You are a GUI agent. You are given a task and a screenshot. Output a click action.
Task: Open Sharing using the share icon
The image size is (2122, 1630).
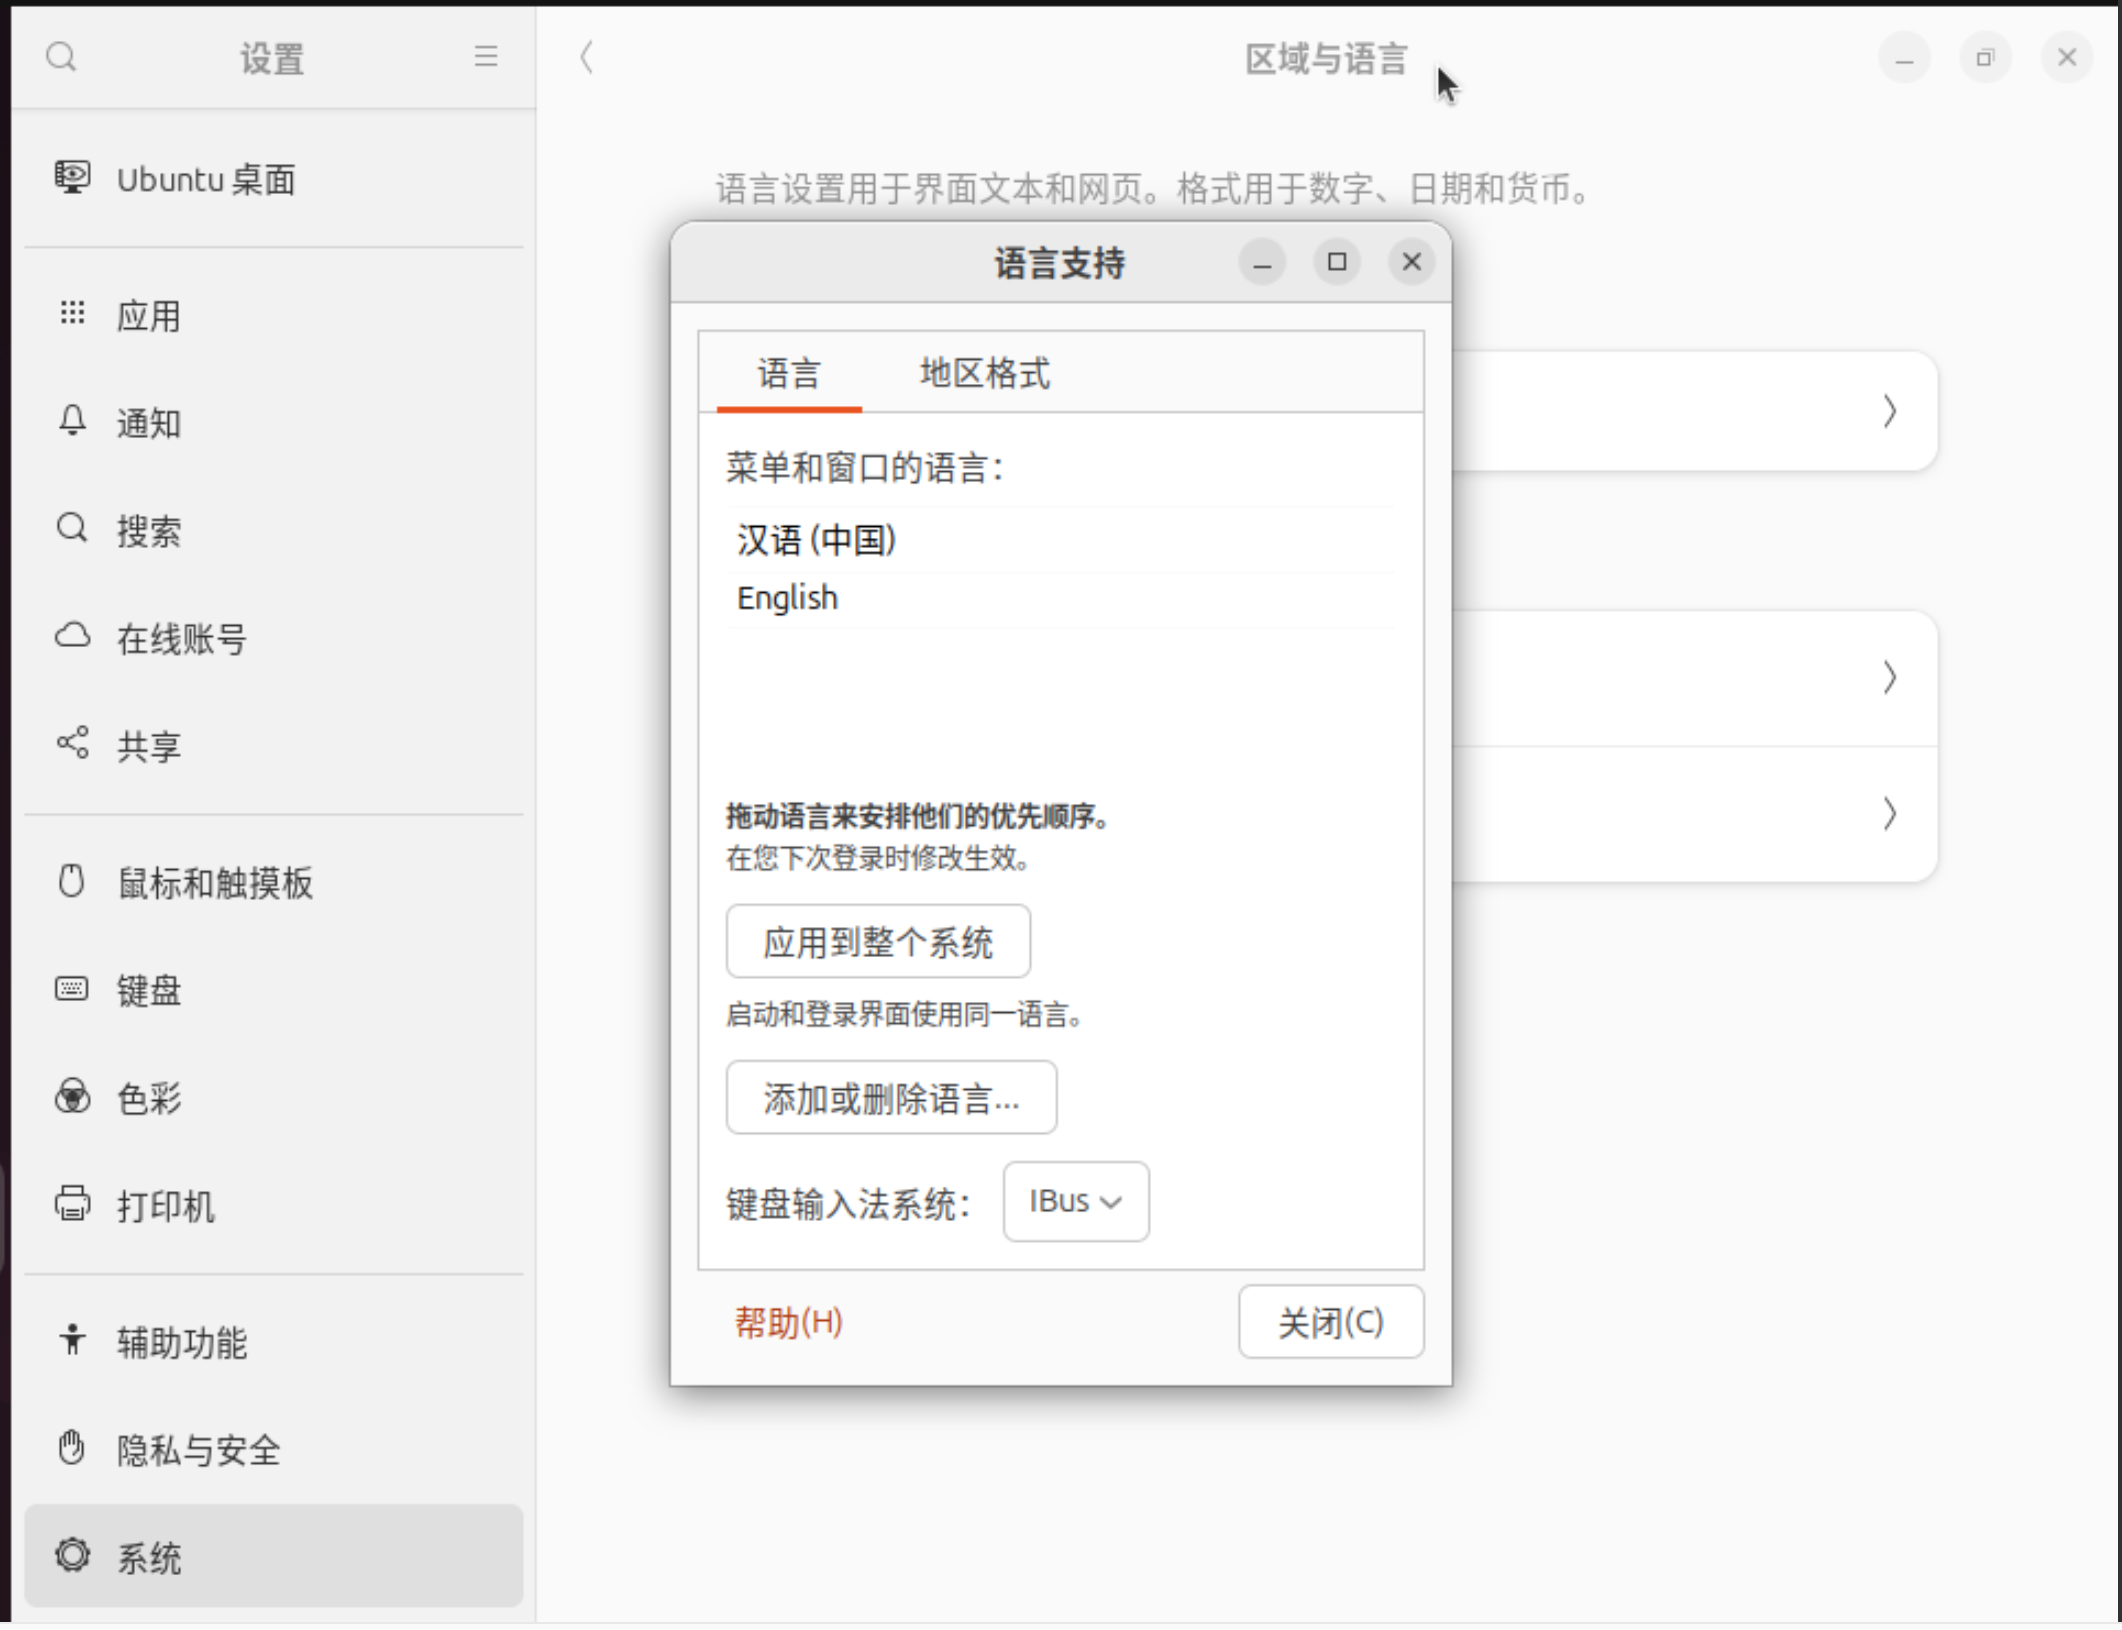click(x=71, y=743)
